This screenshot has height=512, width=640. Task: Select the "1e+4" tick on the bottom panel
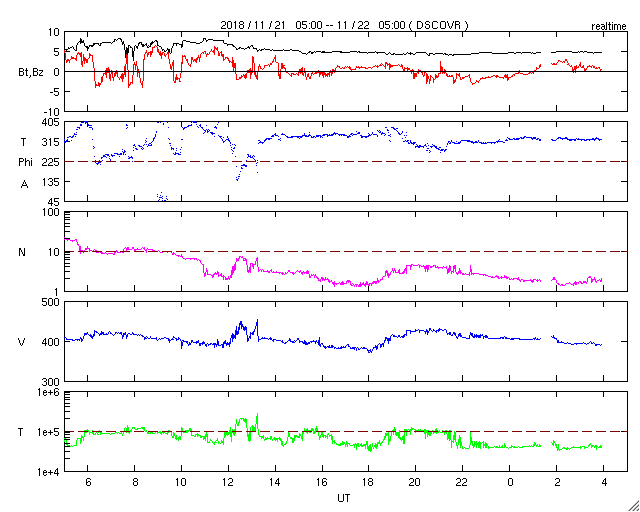pyautogui.click(x=47, y=471)
